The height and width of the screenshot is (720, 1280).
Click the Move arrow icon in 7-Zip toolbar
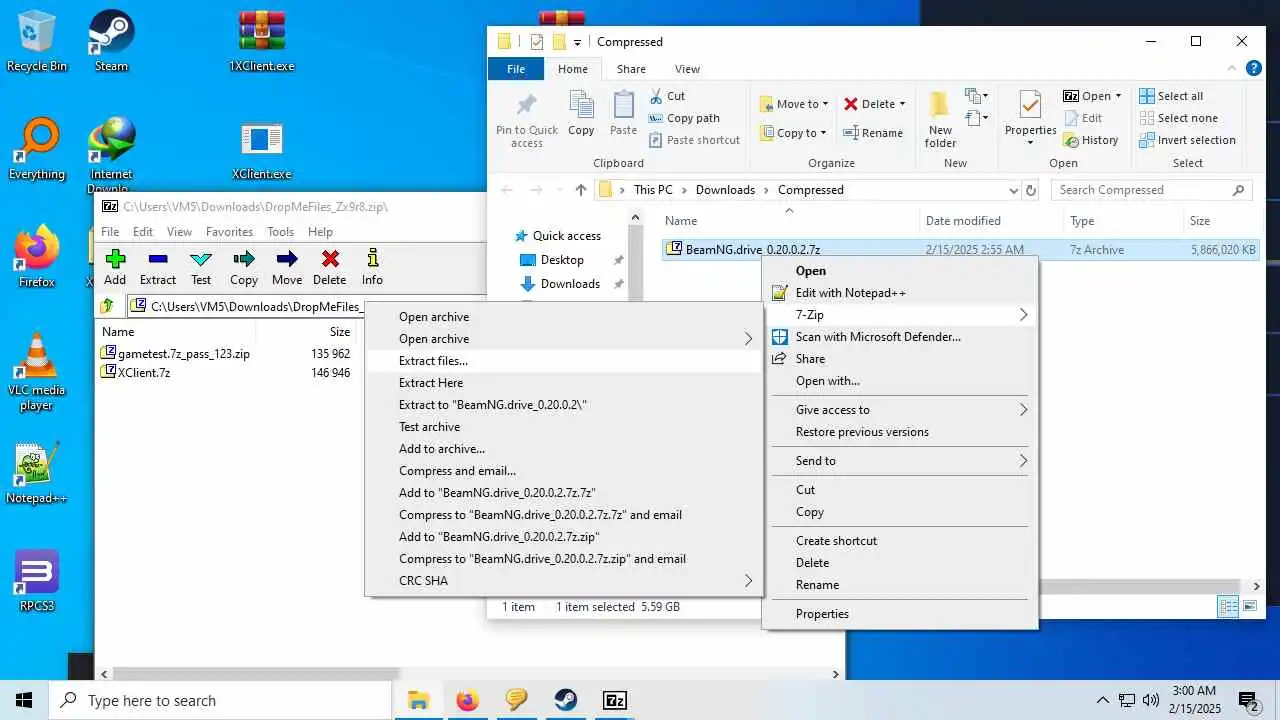tap(287, 260)
